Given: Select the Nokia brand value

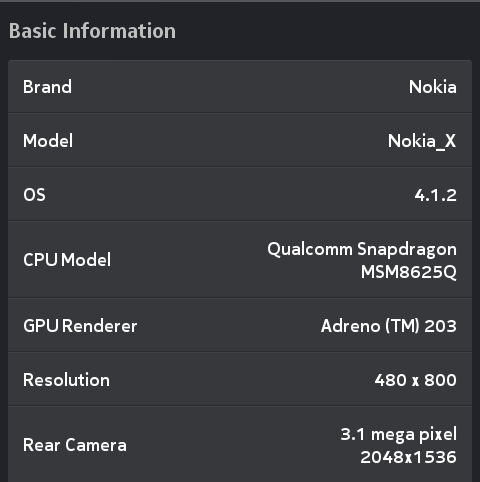Looking at the screenshot, I should pyautogui.click(x=433, y=87).
